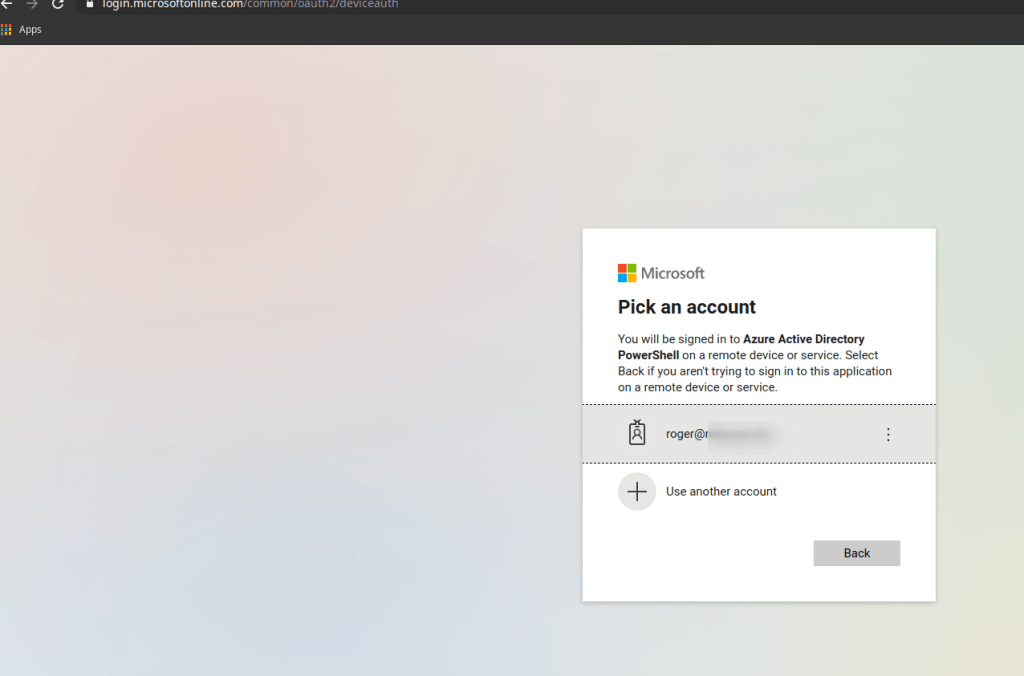Image resolution: width=1024 pixels, height=676 pixels.
Task: Click the 'Pick an account' heading
Action: pos(687,307)
